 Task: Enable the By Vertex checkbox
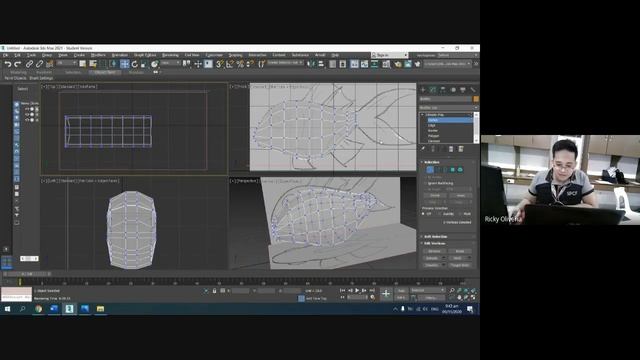point(425,177)
